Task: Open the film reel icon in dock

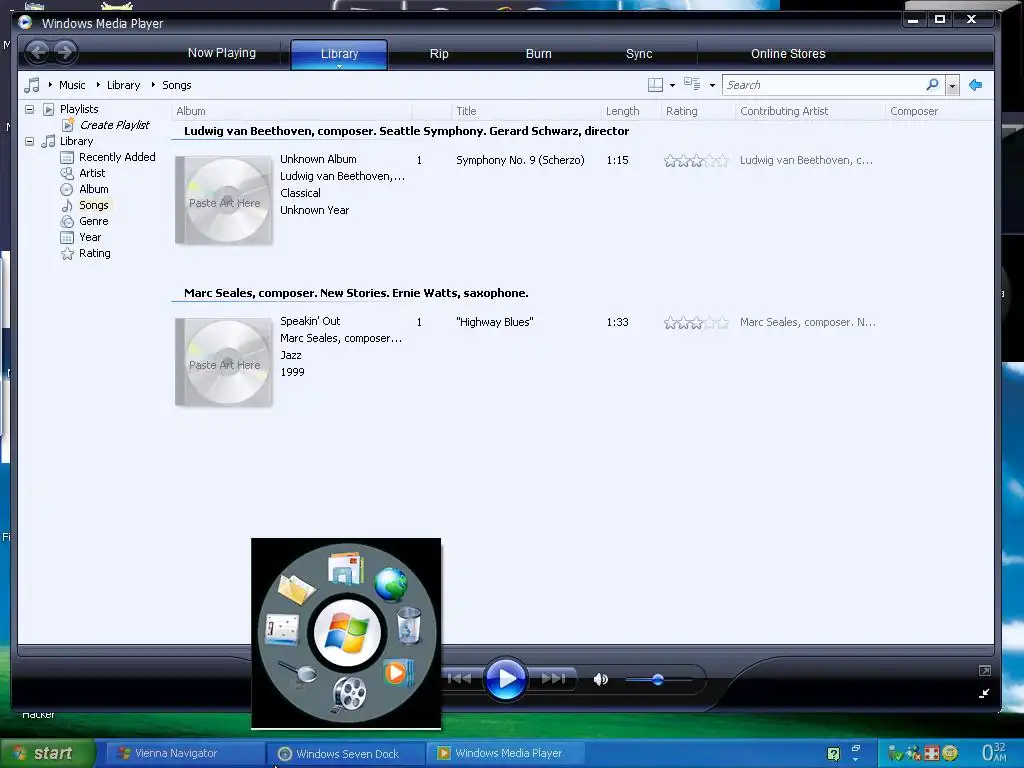Action: [348, 695]
